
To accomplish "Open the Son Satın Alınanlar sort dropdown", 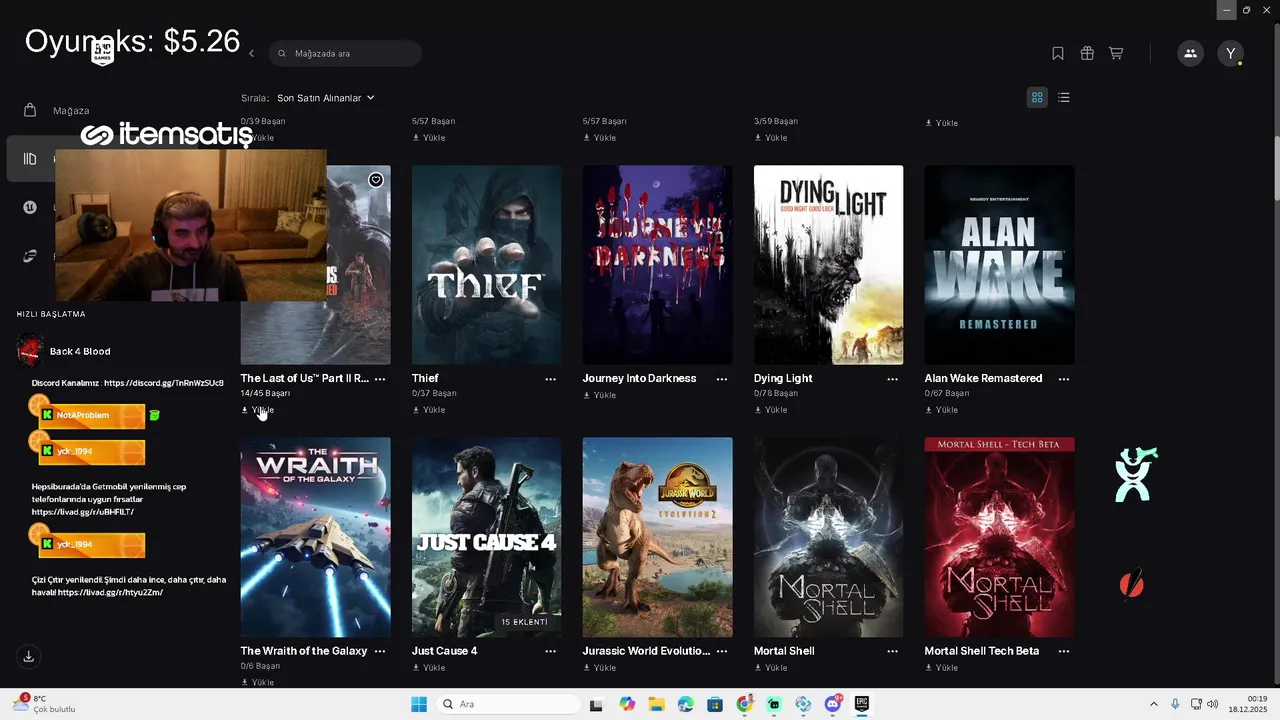I will (x=326, y=98).
